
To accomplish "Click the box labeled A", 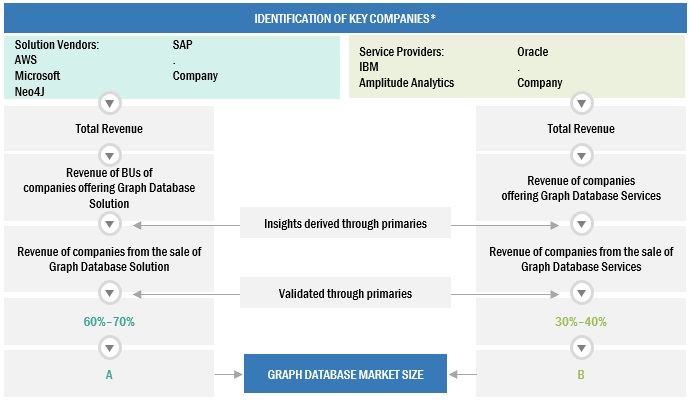I will coord(109,375).
